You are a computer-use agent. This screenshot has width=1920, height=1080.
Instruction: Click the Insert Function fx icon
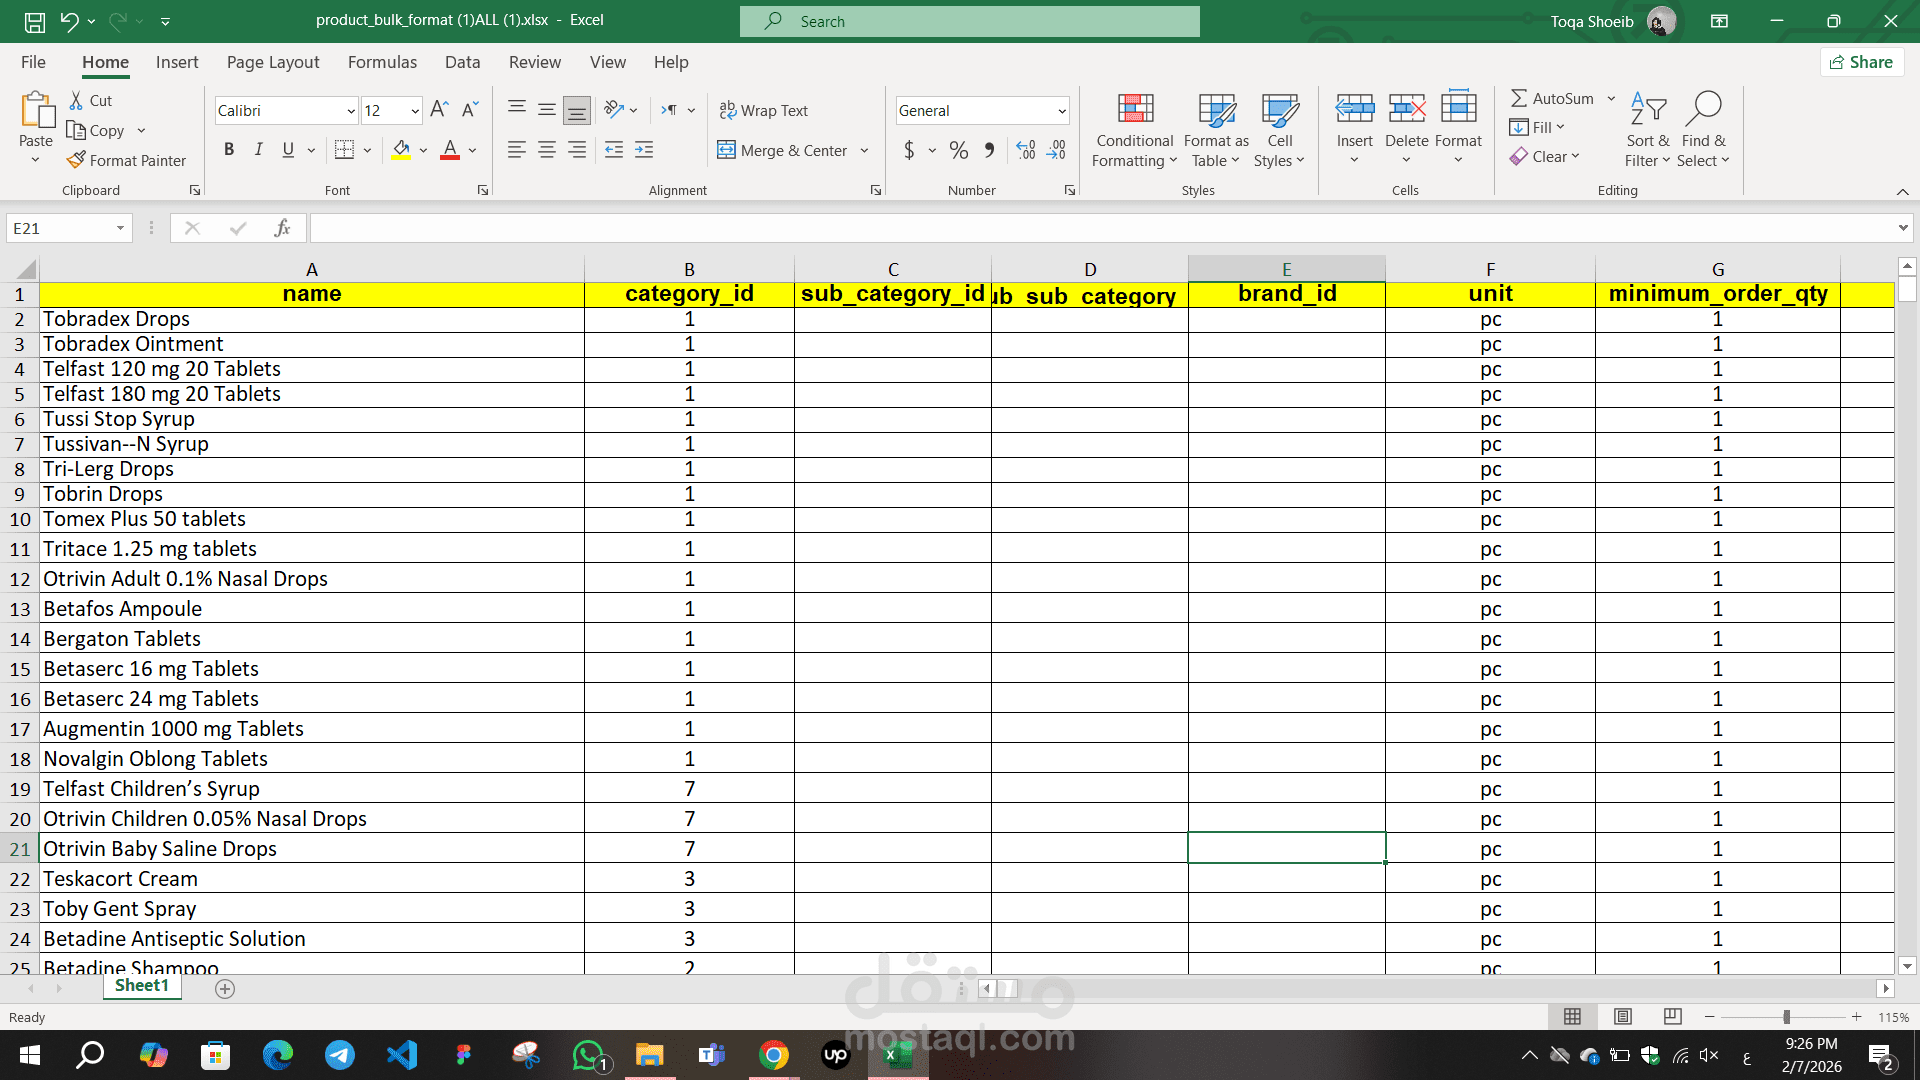coord(282,228)
